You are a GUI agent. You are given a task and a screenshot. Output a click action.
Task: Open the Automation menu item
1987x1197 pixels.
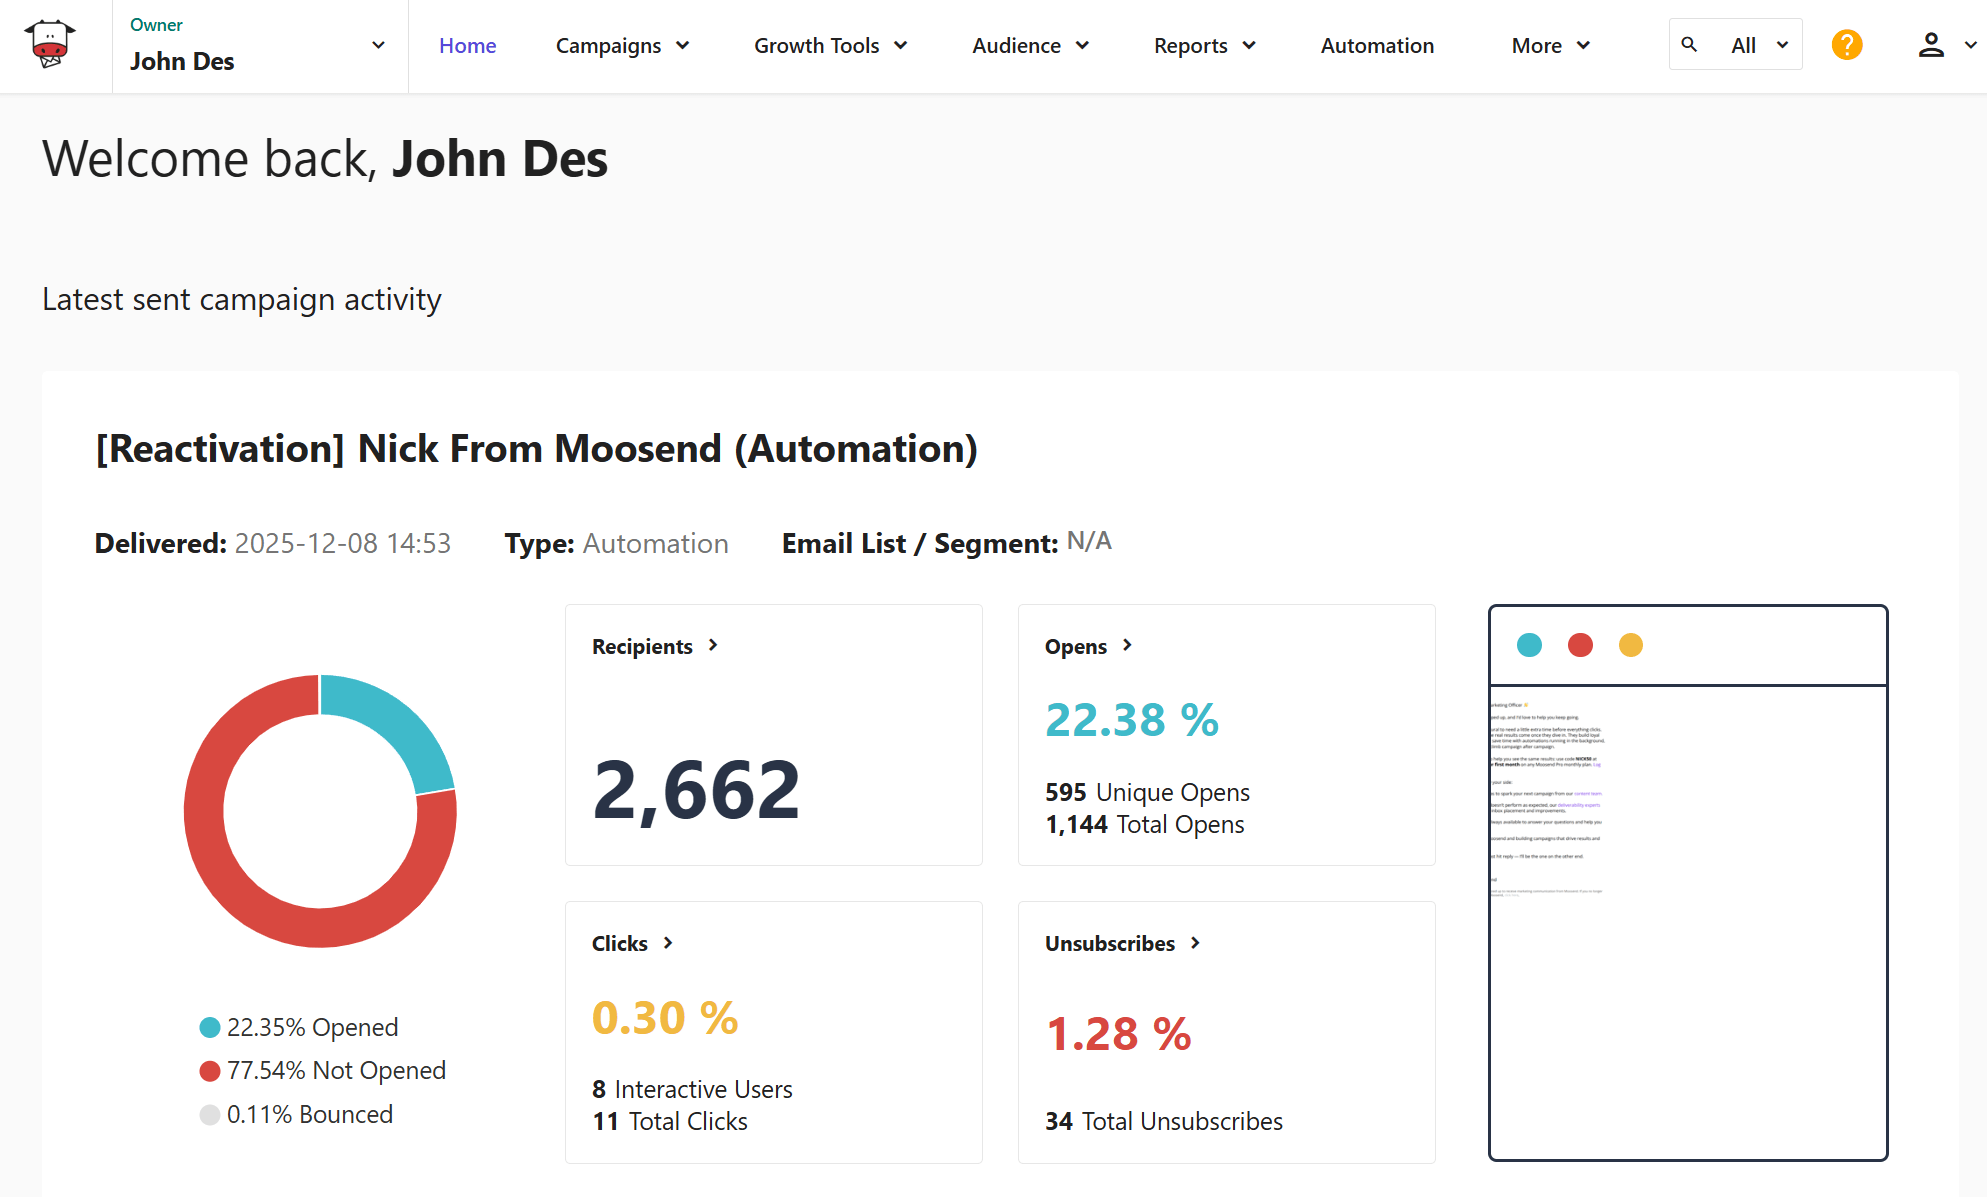pyautogui.click(x=1377, y=45)
